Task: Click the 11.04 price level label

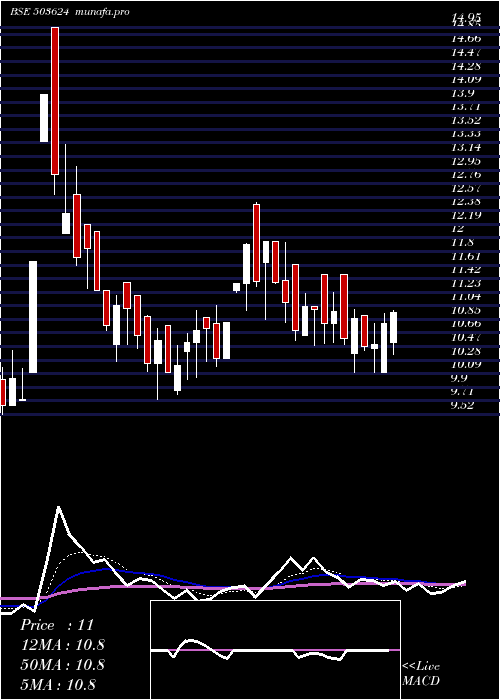Action: (x=466, y=296)
